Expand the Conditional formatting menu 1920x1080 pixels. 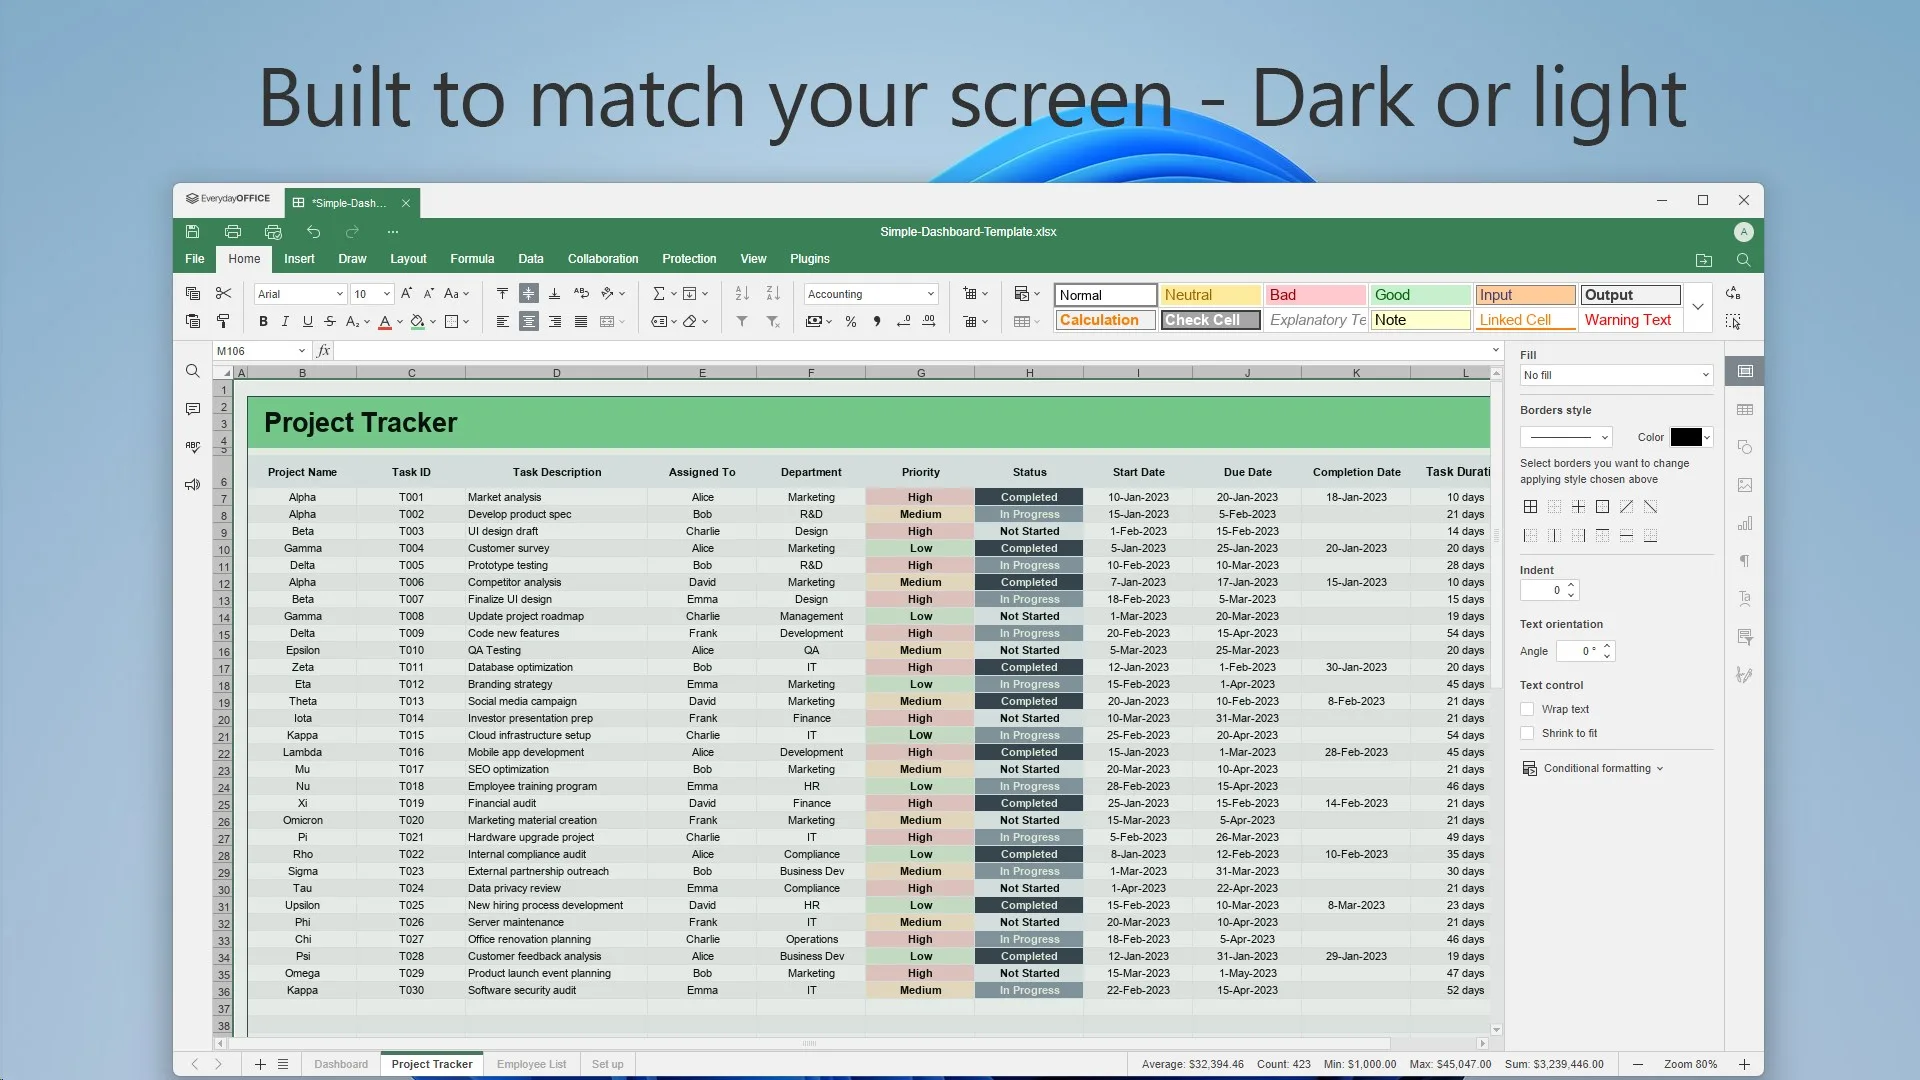pos(1593,768)
